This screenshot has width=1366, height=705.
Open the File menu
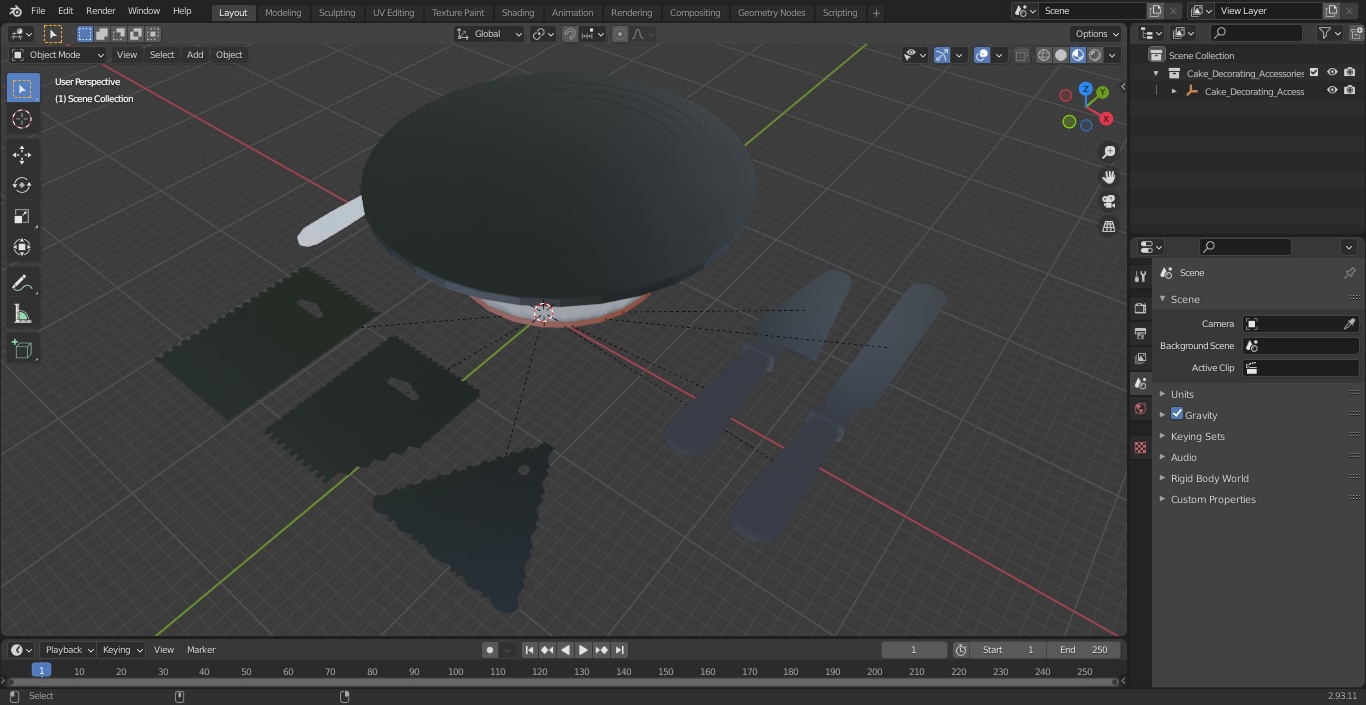(38, 11)
